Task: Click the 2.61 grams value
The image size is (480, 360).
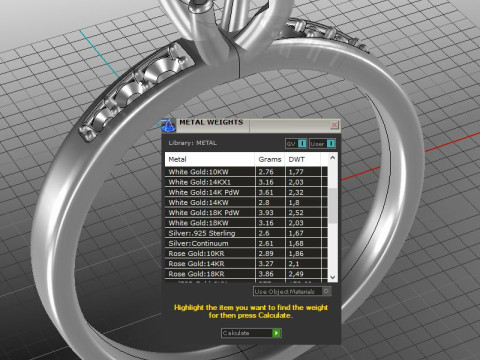Action: [x=266, y=243]
